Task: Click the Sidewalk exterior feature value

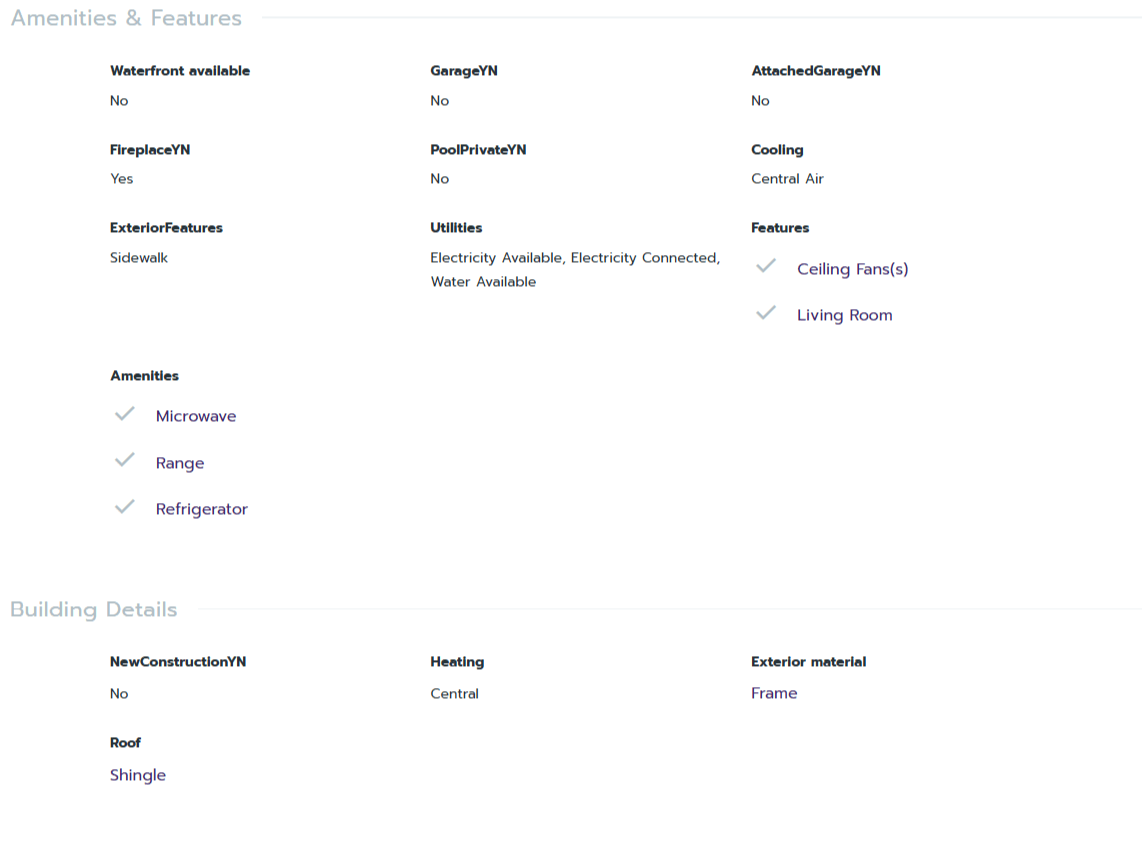Action: point(139,258)
